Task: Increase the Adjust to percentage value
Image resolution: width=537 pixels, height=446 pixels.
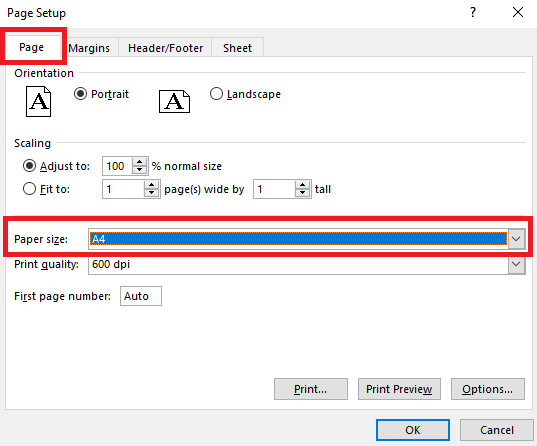Action: [x=139, y=162]
